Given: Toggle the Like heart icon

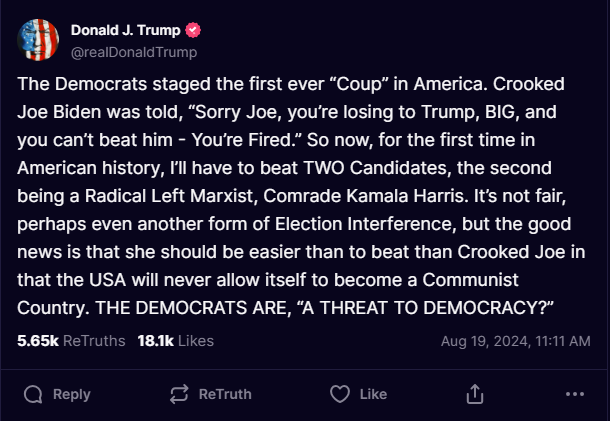Looking at the screenshot, I should 340,394.
